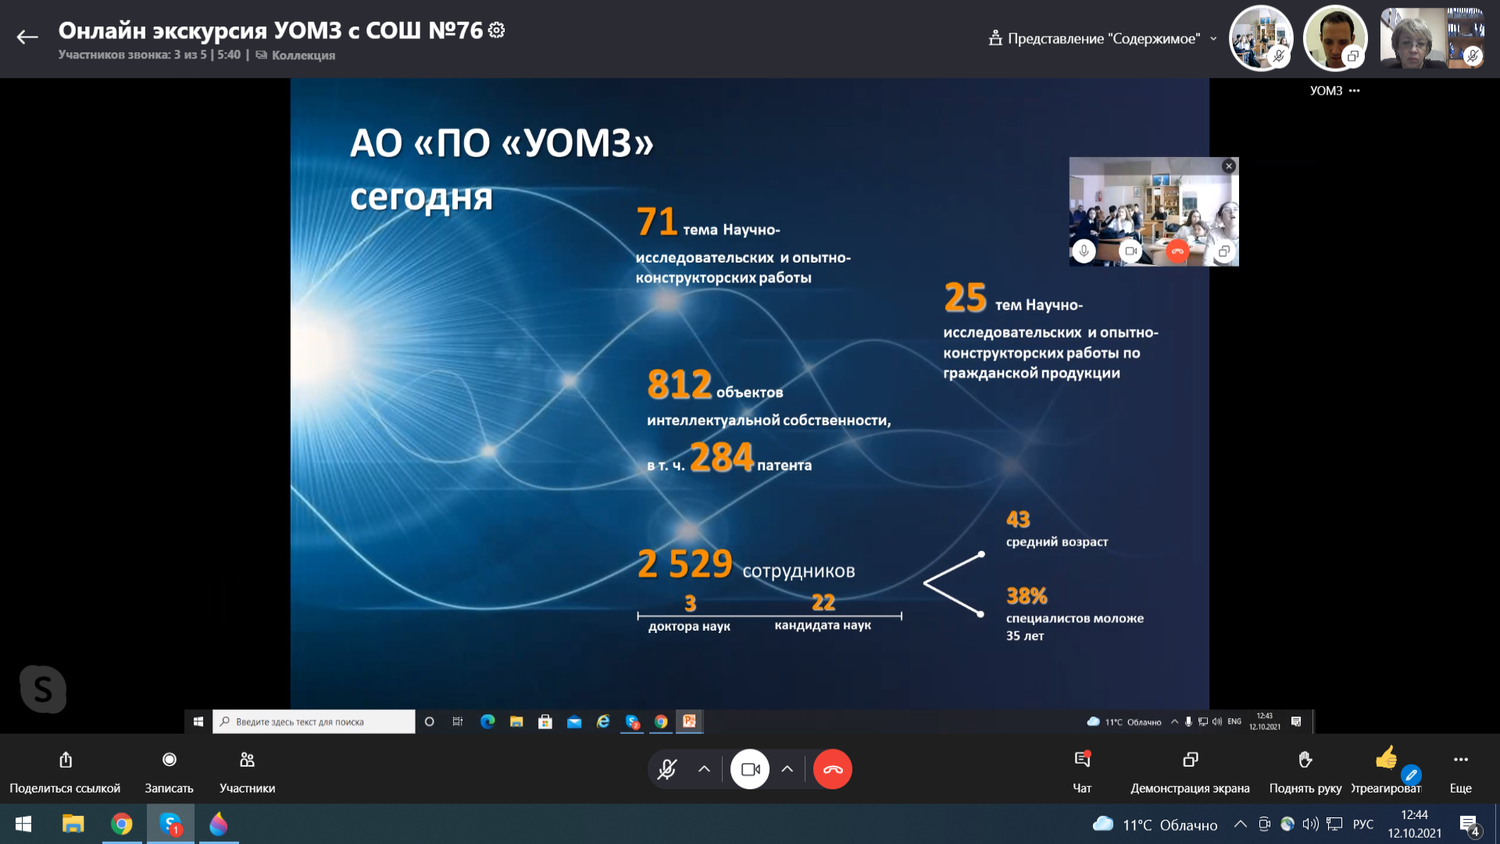Click Microsoft Store in the shared screen taskbar
Screen dimensions: 1500x844
pyautogui.click(x=545, y=721)
